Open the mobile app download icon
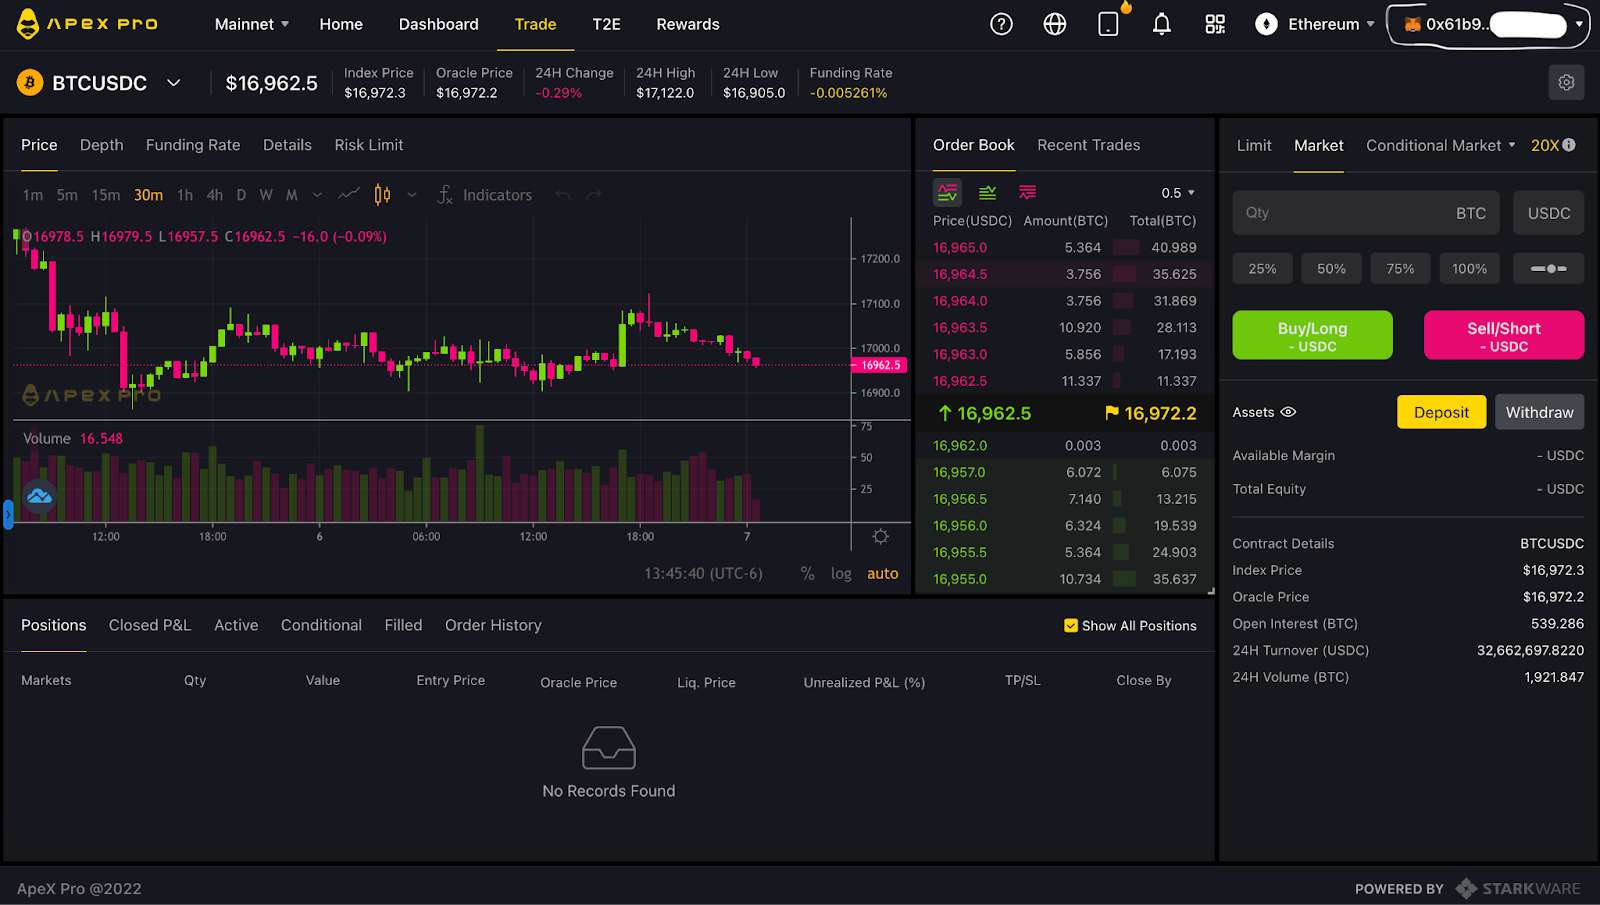 click(1108, 24)
